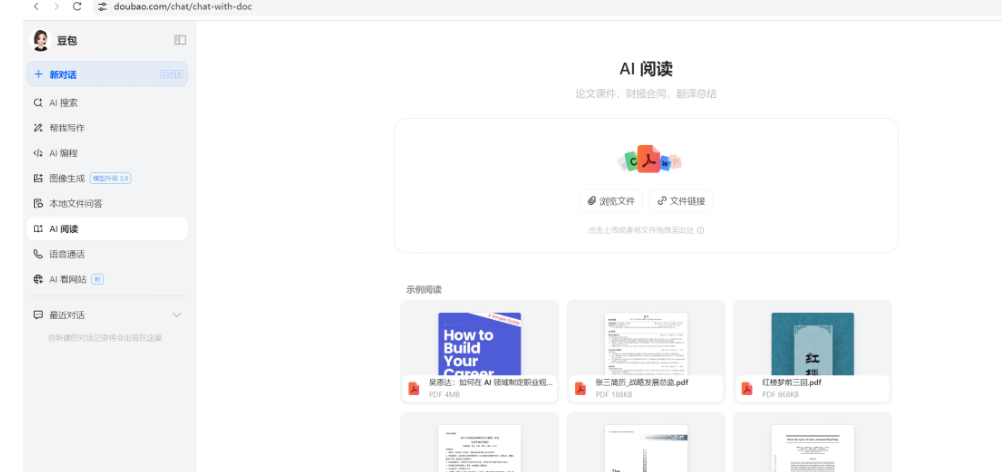Click the PDF icon of 吴恩达 file
Image resolution: width=1007 pixels, height=472 pixels.
(x=414, y=389)
